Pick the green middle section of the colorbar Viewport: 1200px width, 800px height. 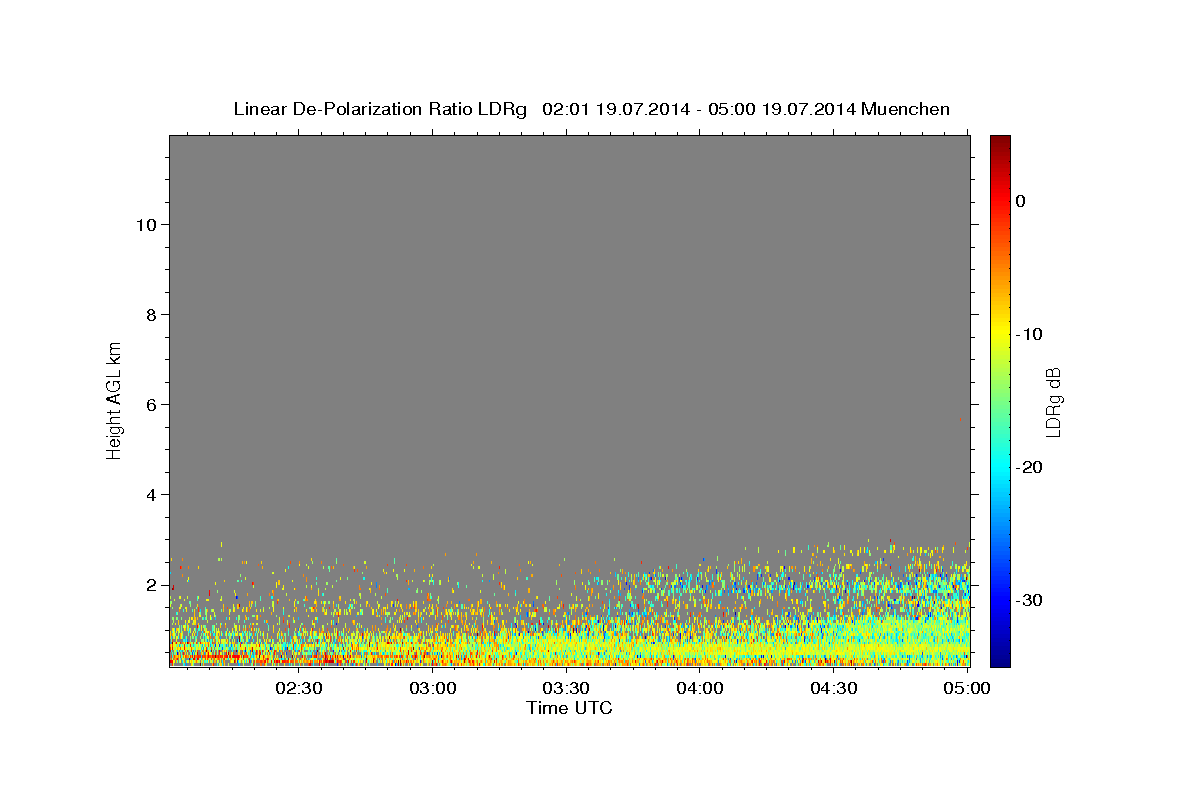1000,401
